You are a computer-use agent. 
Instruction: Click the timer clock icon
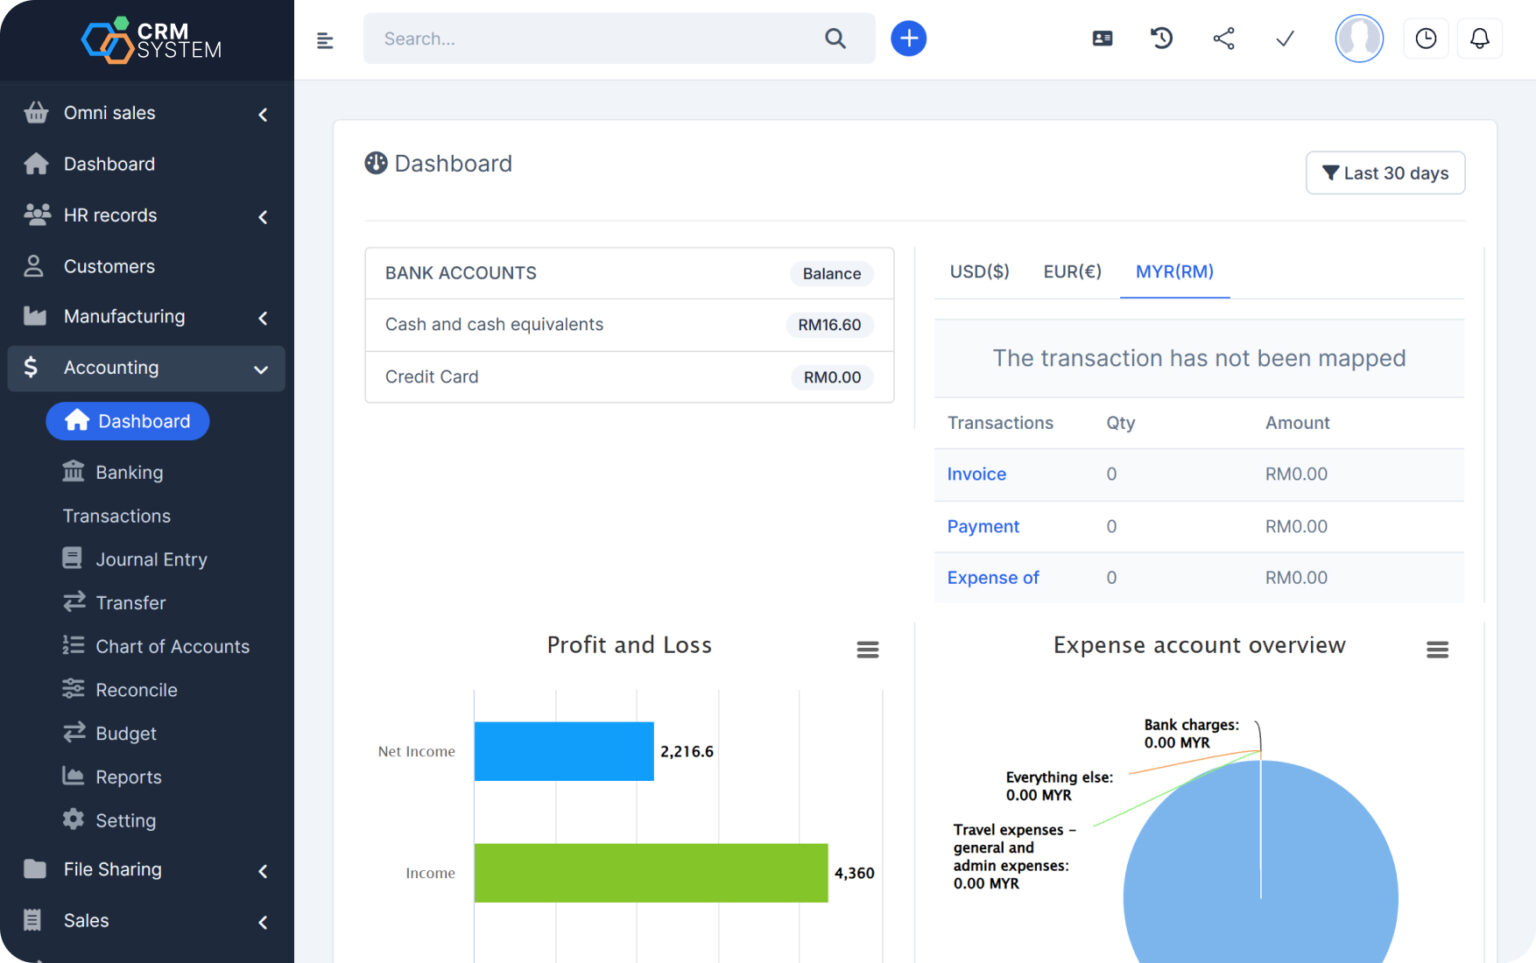click(1425, 39)
